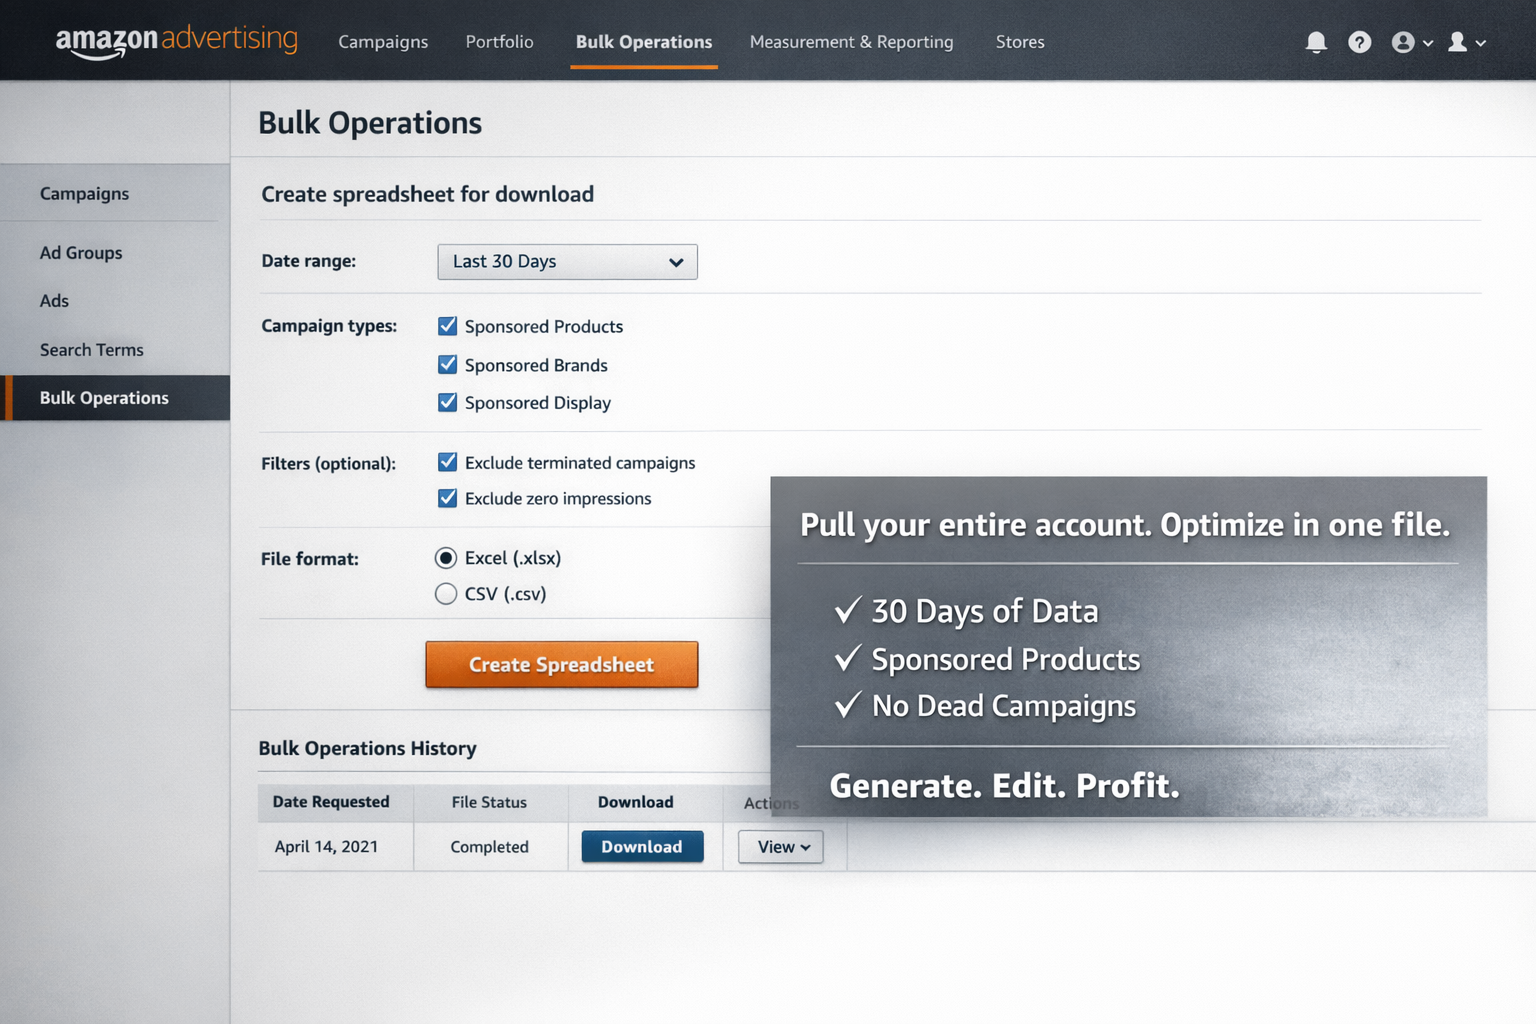Click the Amazon Advertising logo
The image size is (1536, 1024).
176,41
